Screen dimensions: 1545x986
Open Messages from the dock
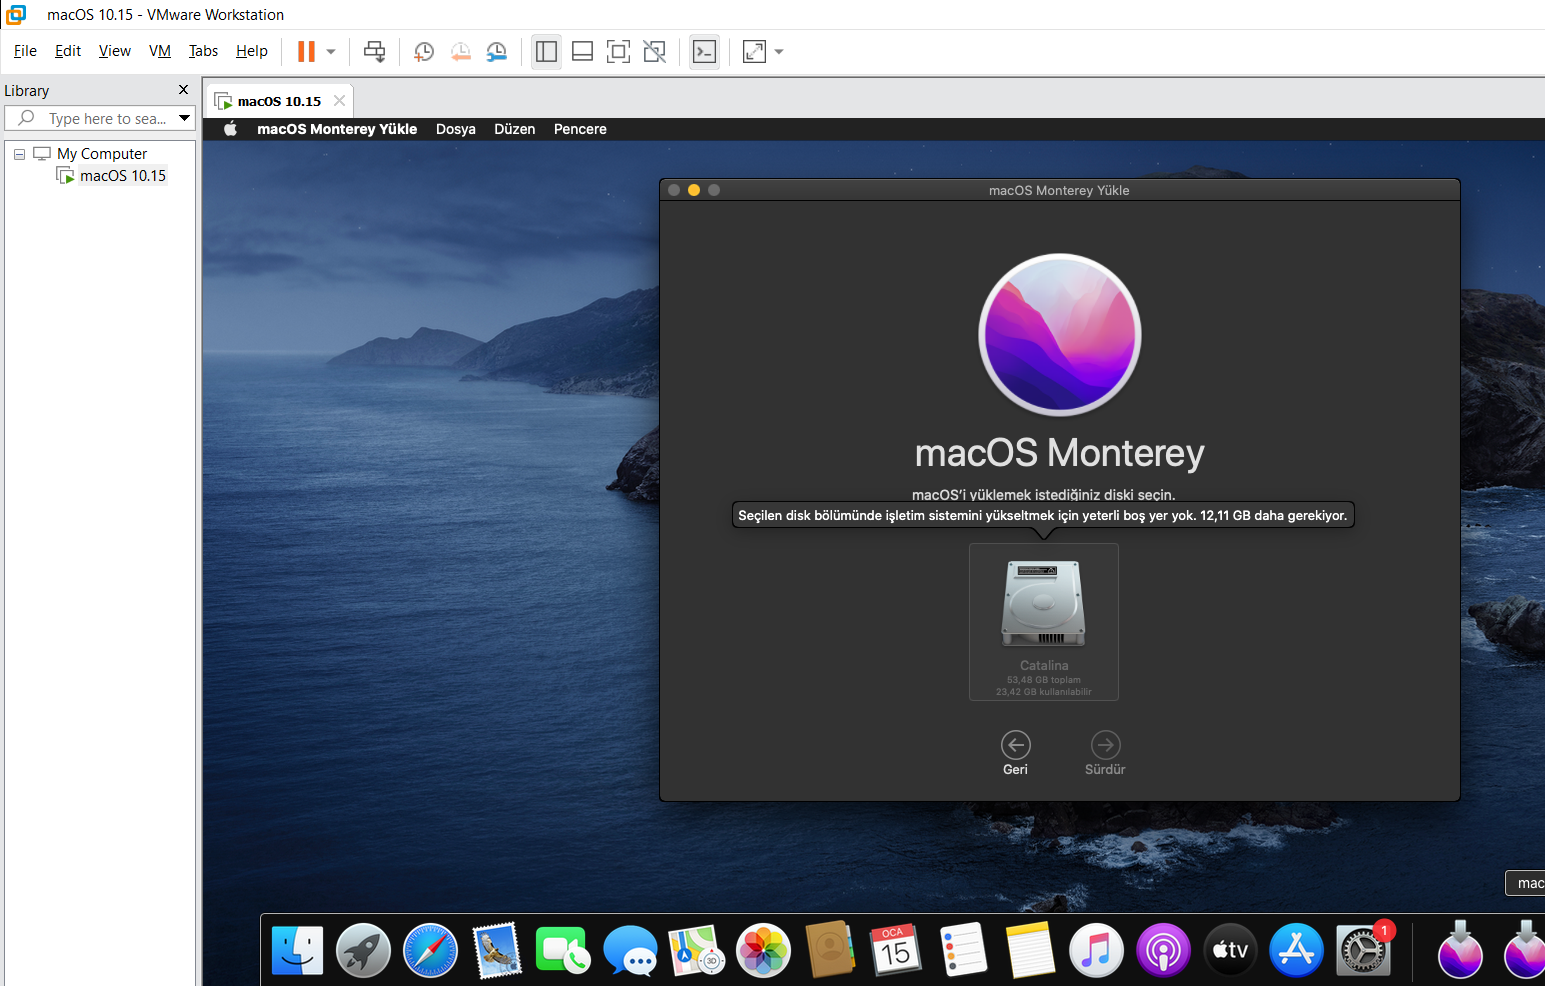point(630,950)
